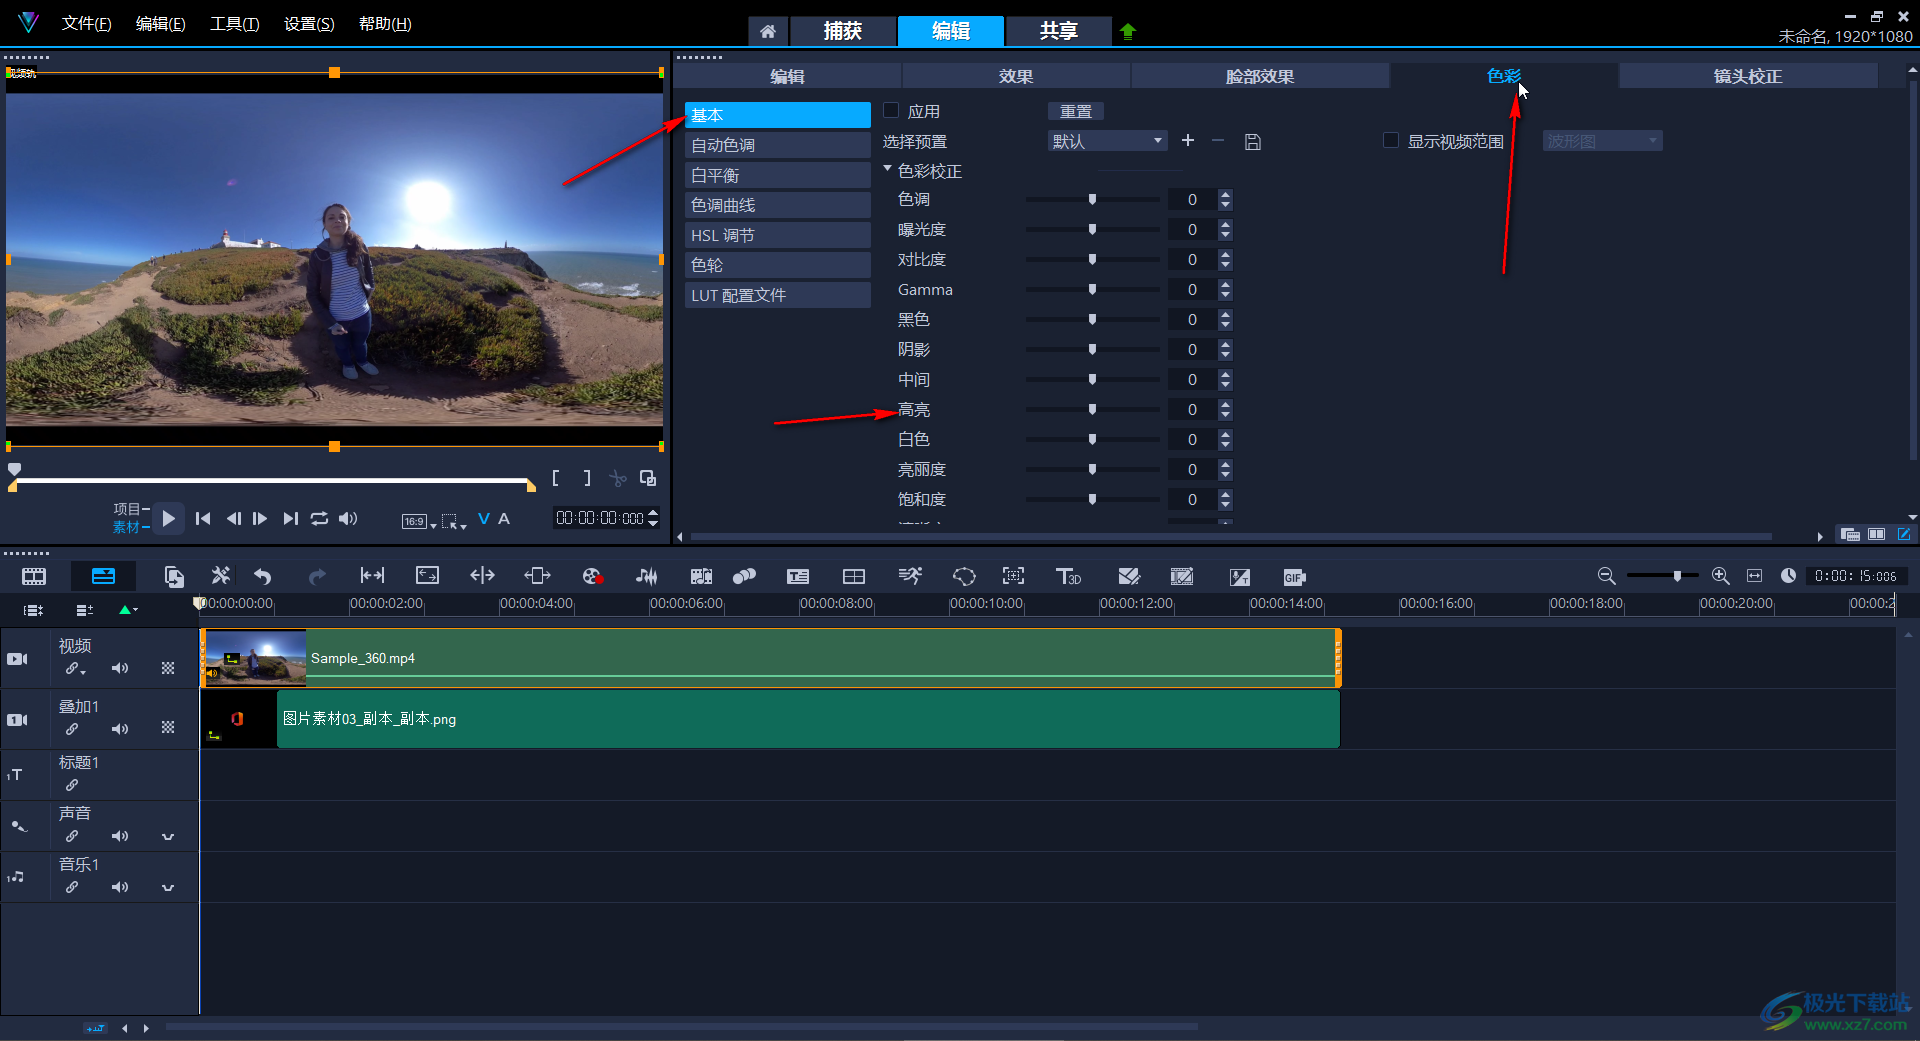The height and width of the screenshot is (1041, 1920).
Task: Select 白平衡 in color list
Action: [778, 175]
